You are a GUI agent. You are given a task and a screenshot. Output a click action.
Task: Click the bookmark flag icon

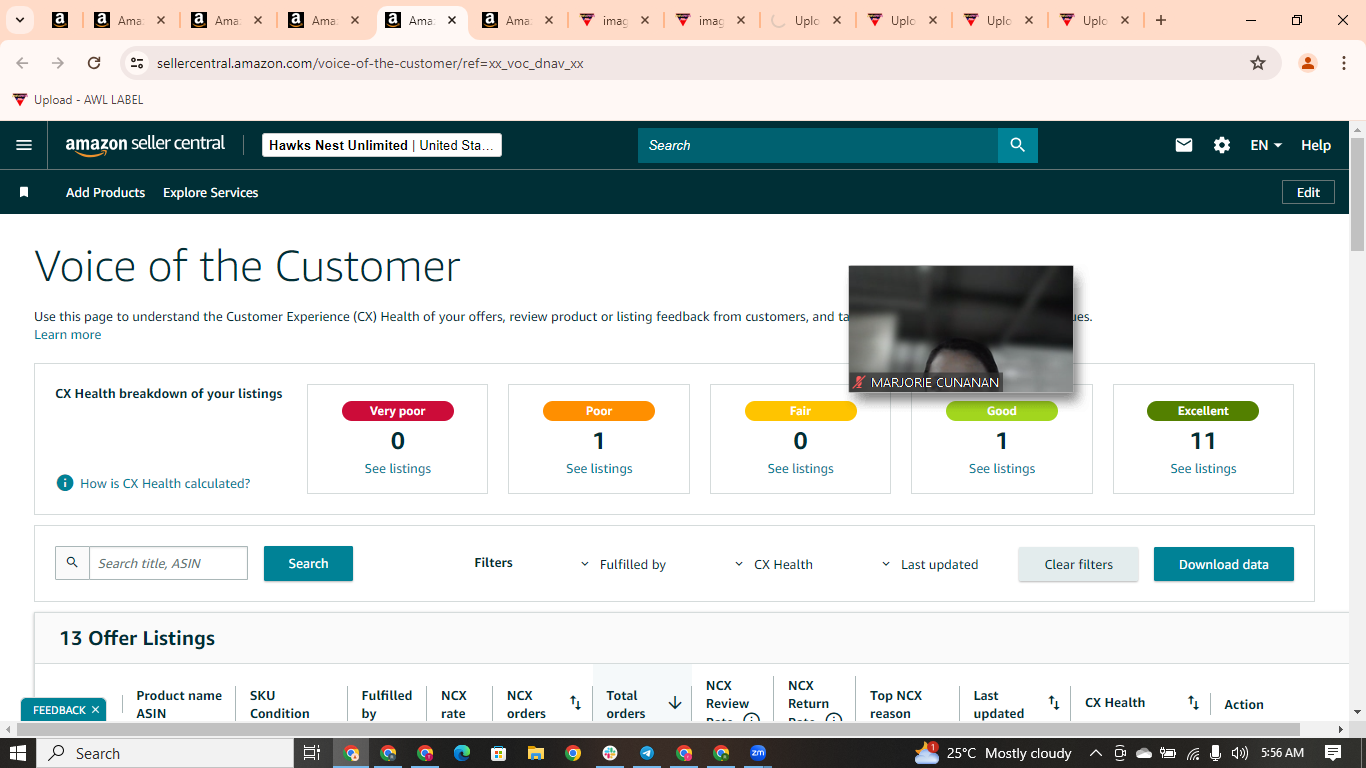[x=24, y=192]
